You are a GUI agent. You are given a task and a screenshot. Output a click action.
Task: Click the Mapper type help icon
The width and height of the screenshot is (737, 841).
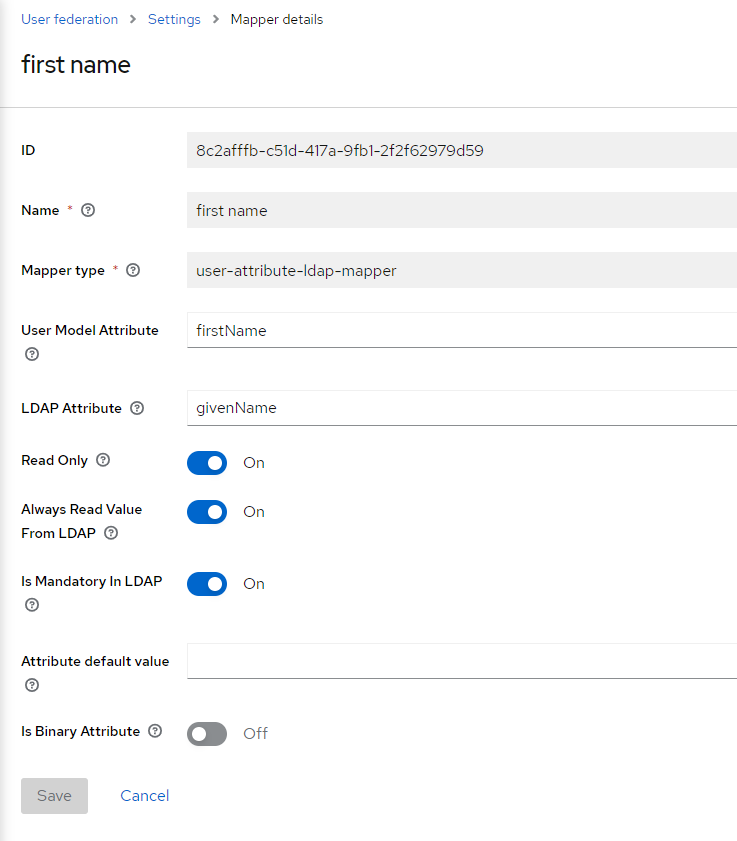pyautogui.click(x=133, y=271)
